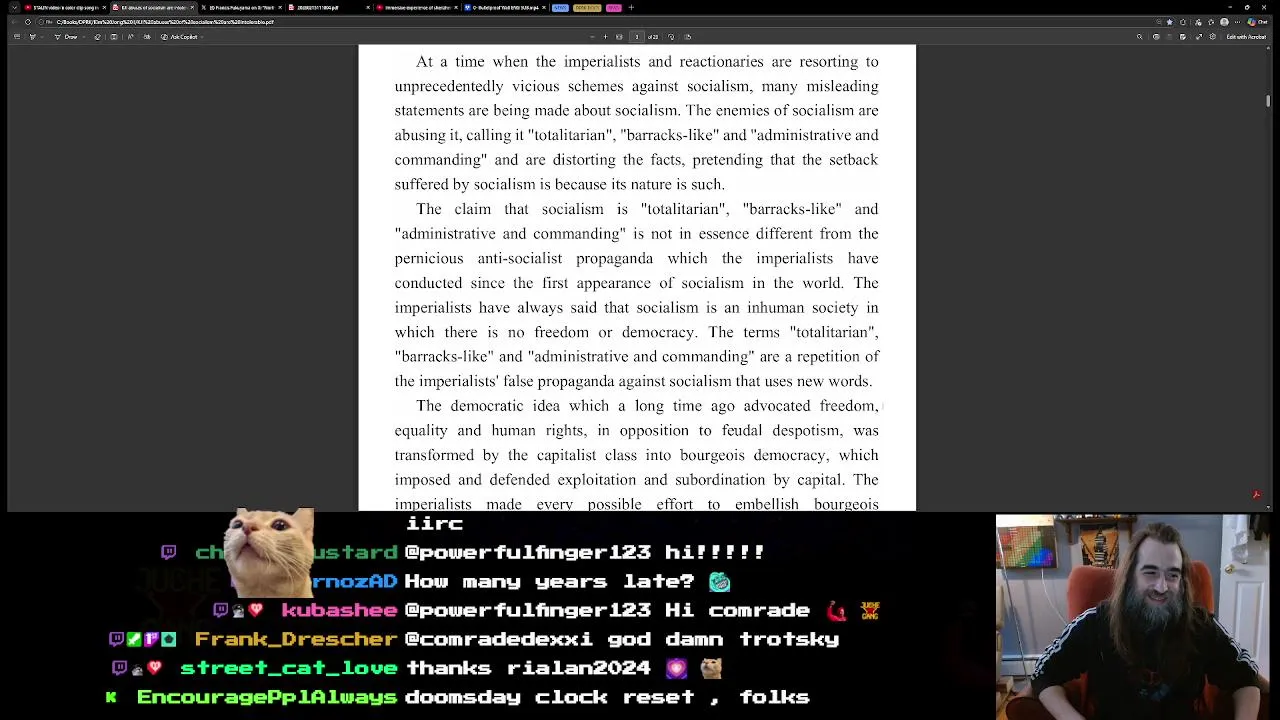Click "doomsday clock reset , folks" chat message
Screen dimensions: 1280x720
[x=607, y=697]
